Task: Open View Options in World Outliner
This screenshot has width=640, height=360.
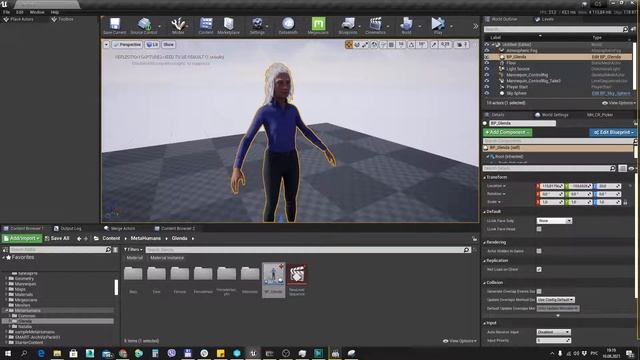Action: (619, 103)
